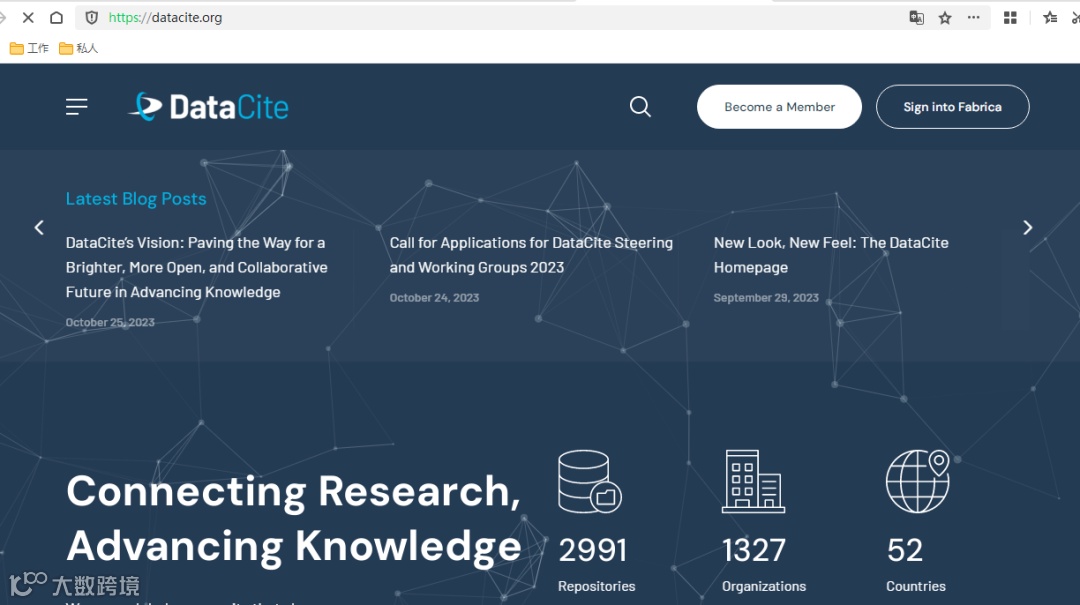The height and width of the screenshot is (605, 1080).
Task: Open the 工作 bookmarks folder
Action: (x=29, y=48)
